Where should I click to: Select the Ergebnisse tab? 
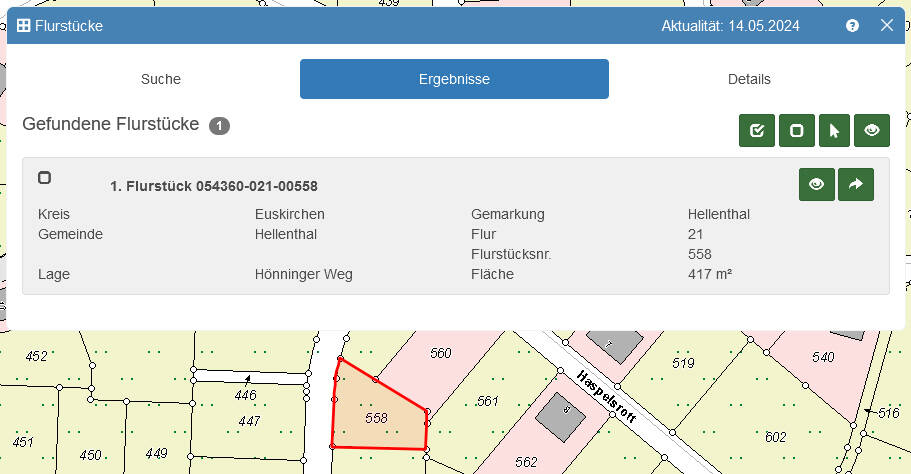pos(454,79)
